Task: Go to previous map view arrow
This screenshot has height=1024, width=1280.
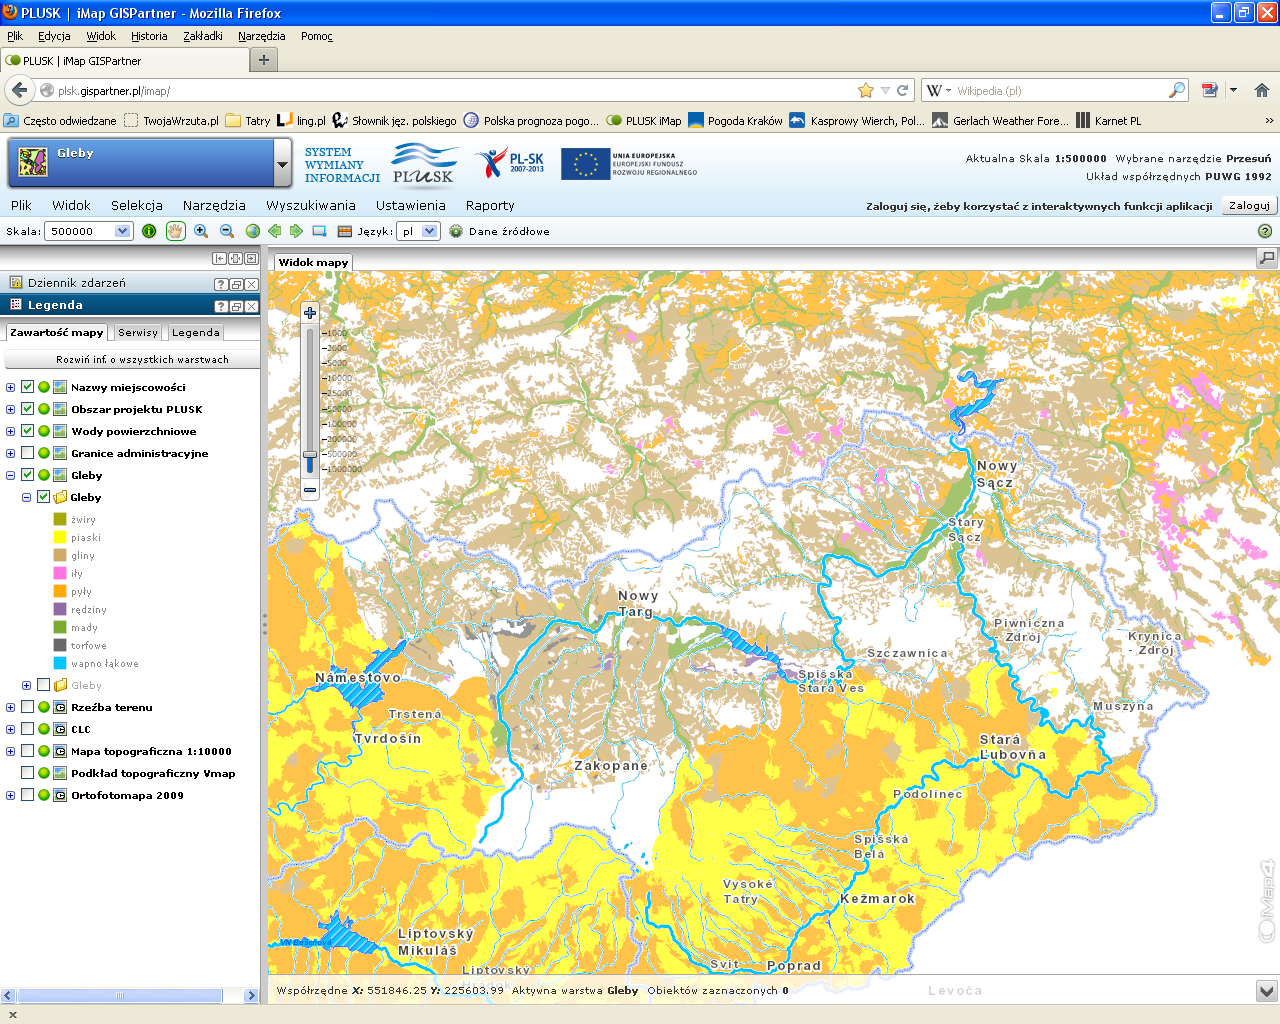Action: tap(275, 231)
